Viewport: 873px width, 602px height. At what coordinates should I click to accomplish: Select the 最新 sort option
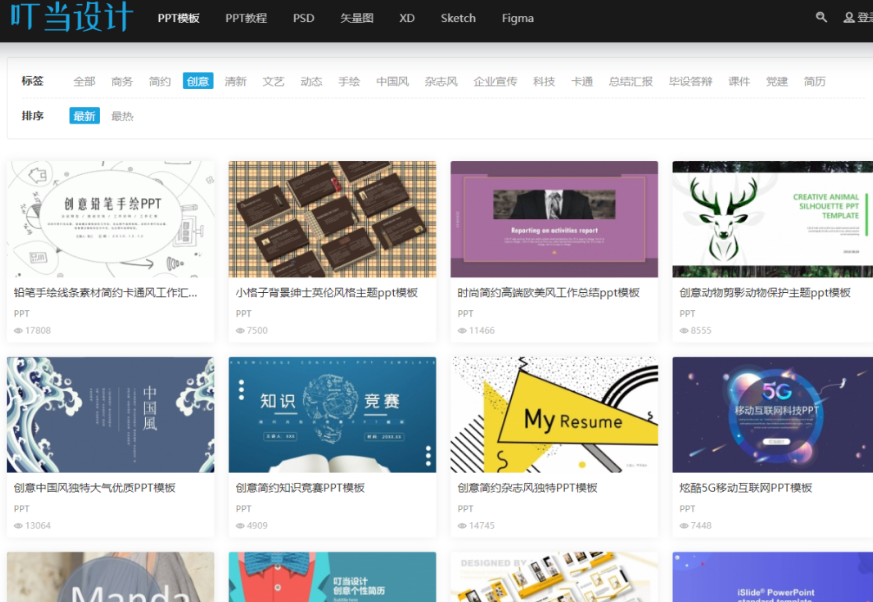click(x=84, y=116)
